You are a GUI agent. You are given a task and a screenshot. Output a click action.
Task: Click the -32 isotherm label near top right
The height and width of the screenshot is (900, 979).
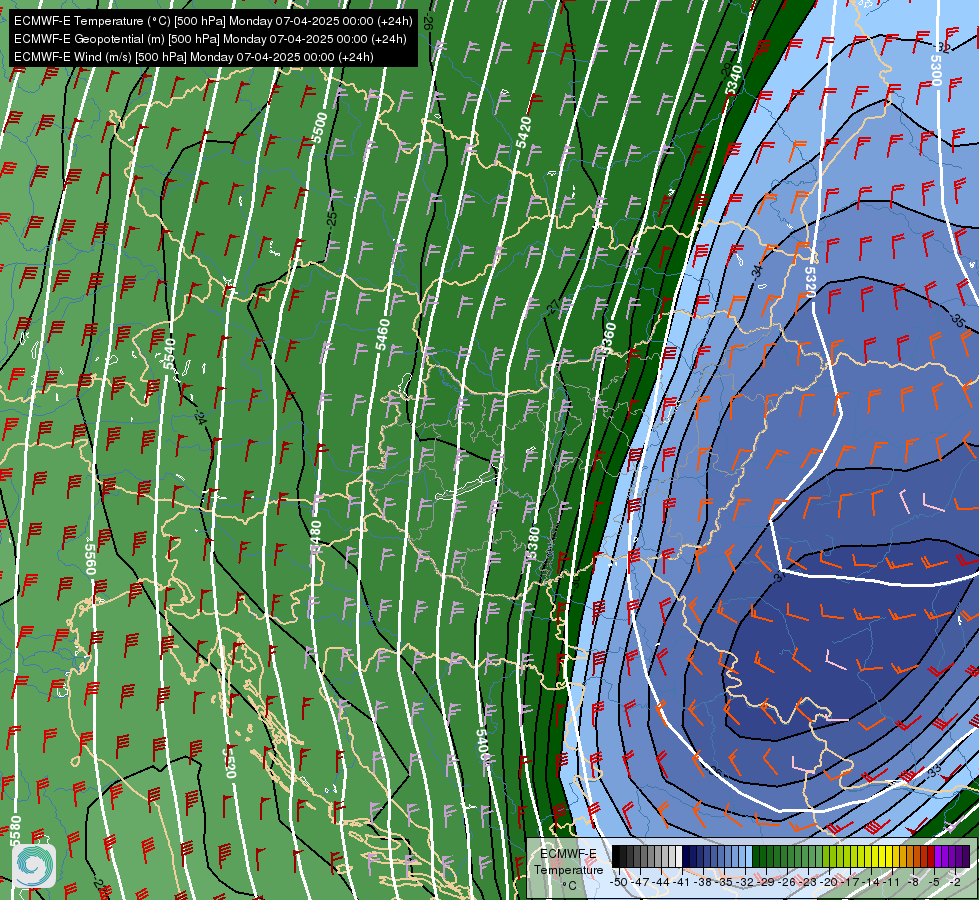pos(942,47)
